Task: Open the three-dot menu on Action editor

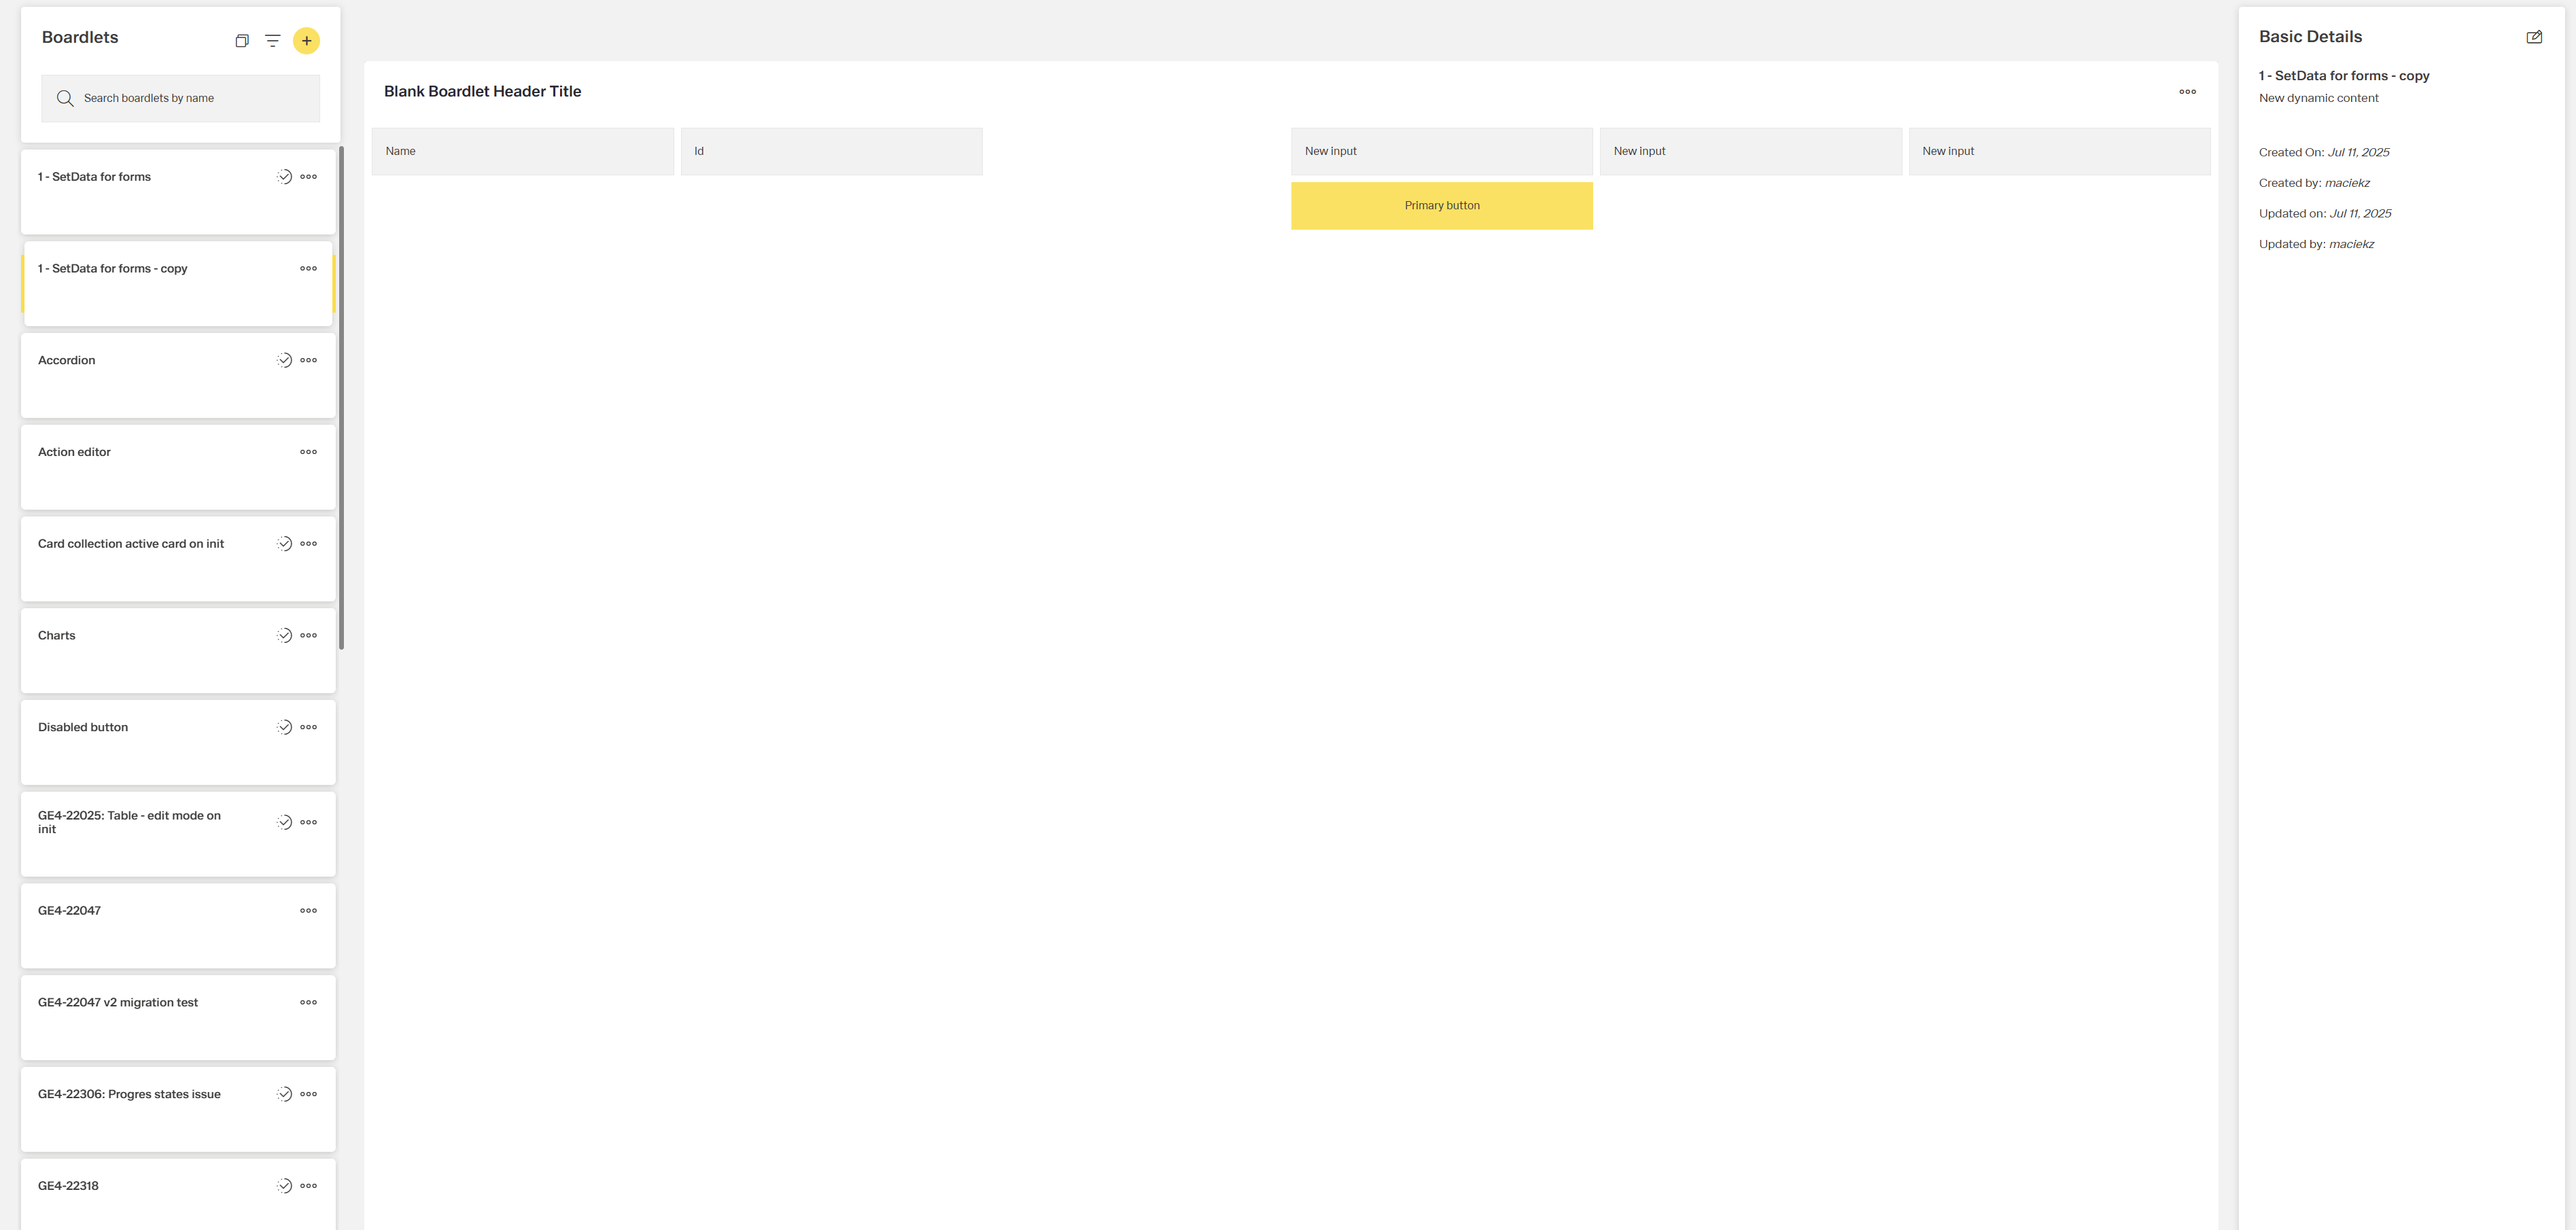Action: [x=307, y=452]
